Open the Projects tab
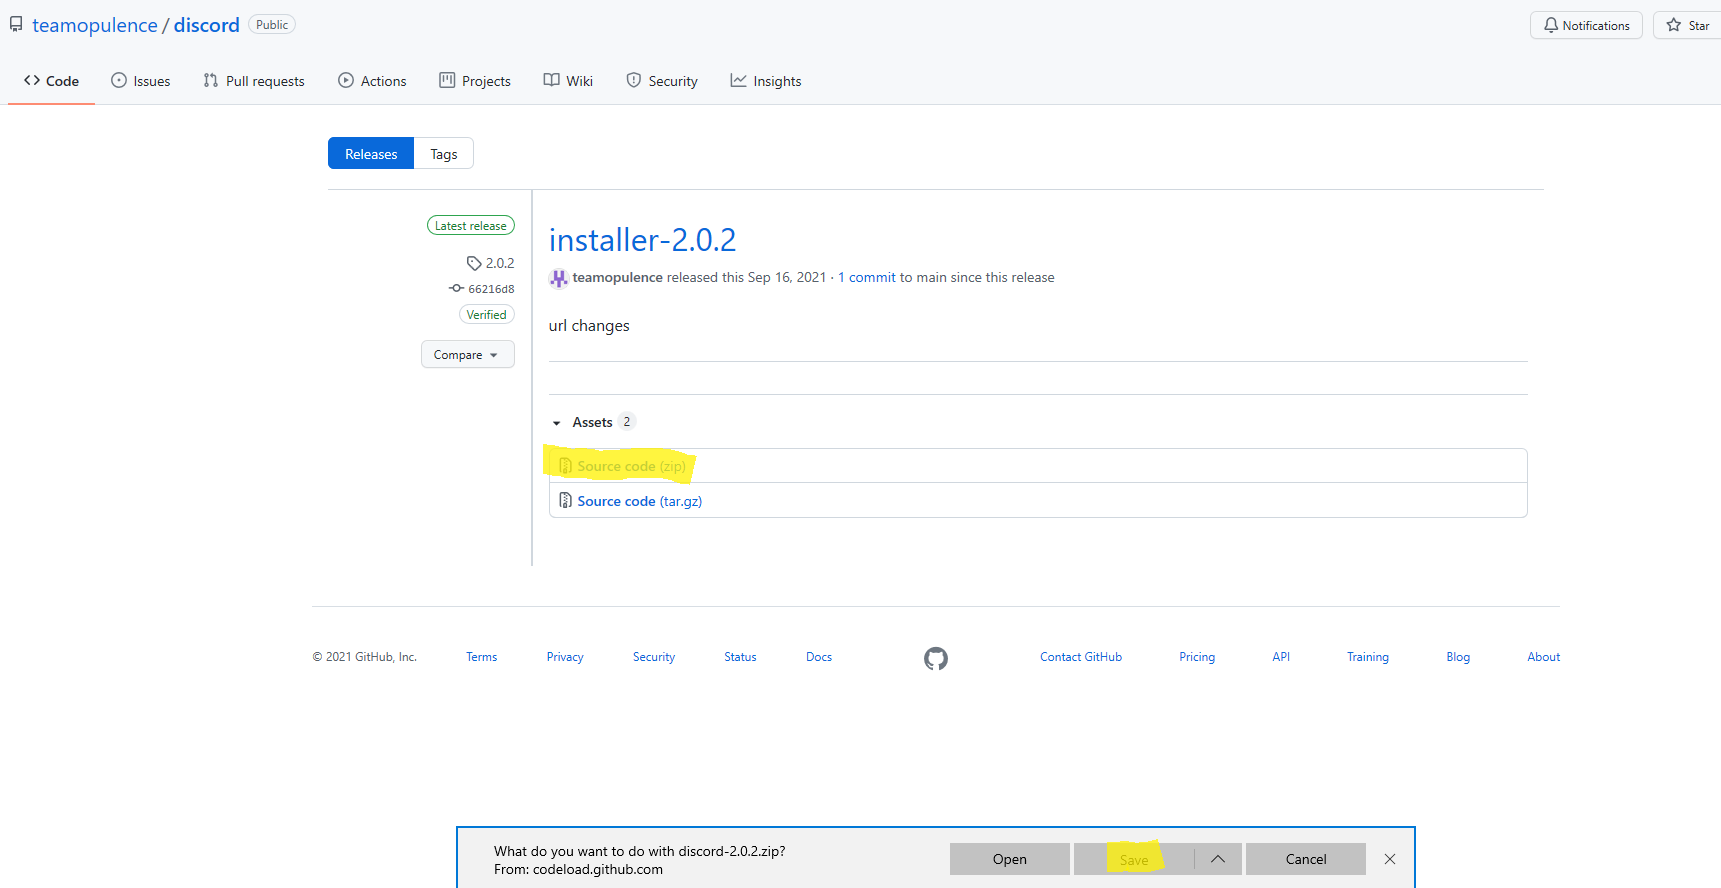Image resolution: width=1721 pixels, height=888 pixels. click(475, 81)
